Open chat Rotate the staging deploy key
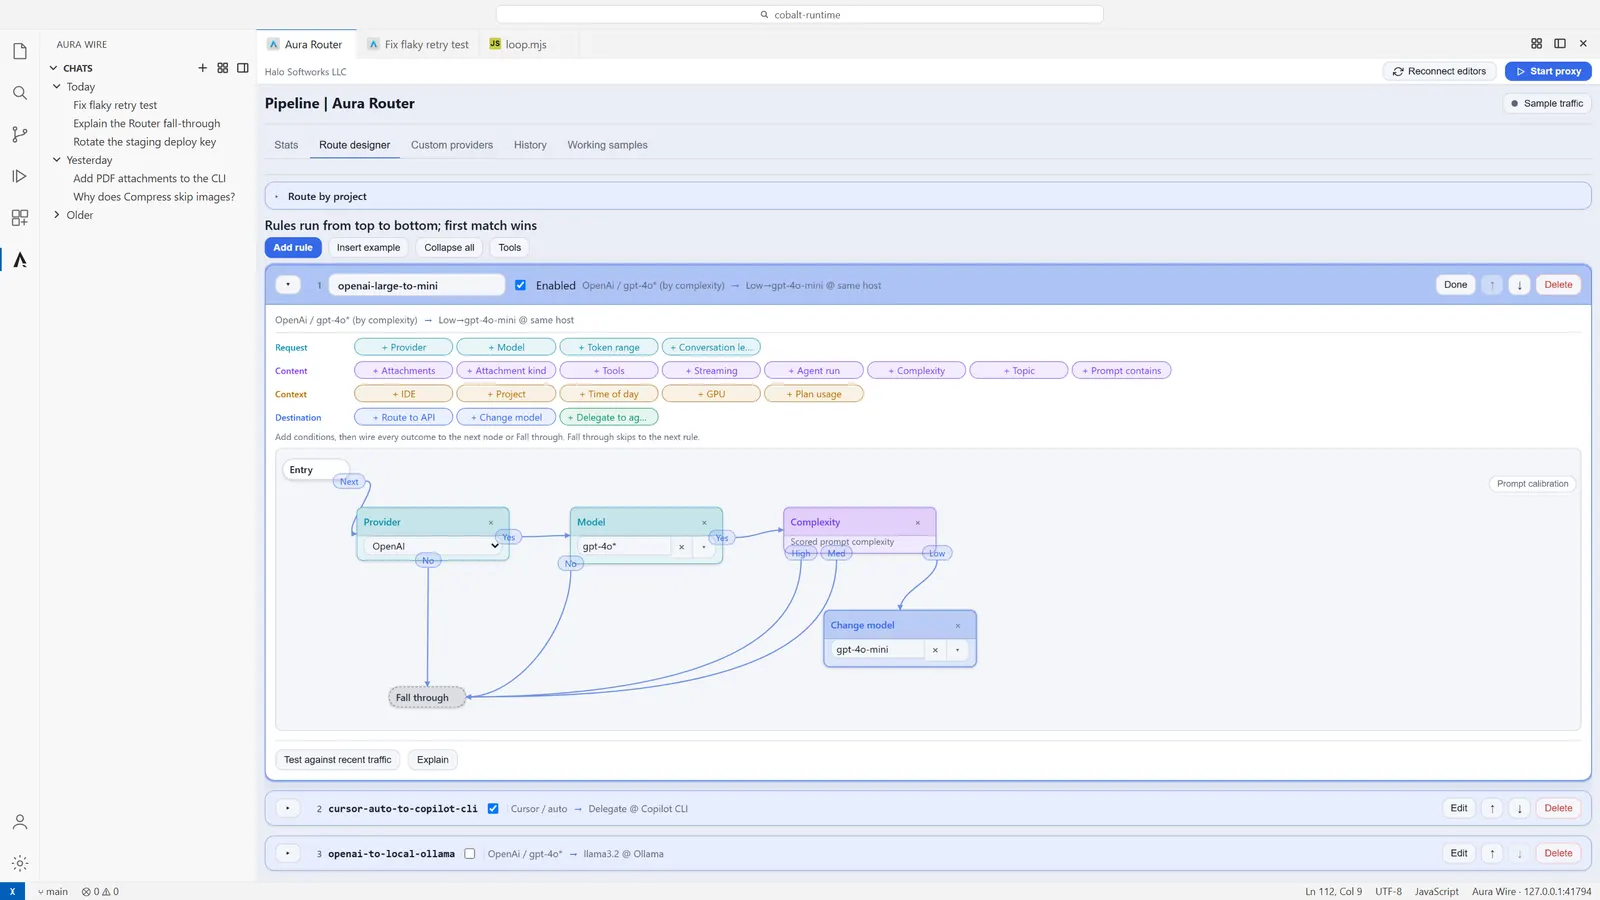The image size is (1600, 900). [x=145, y=142]
